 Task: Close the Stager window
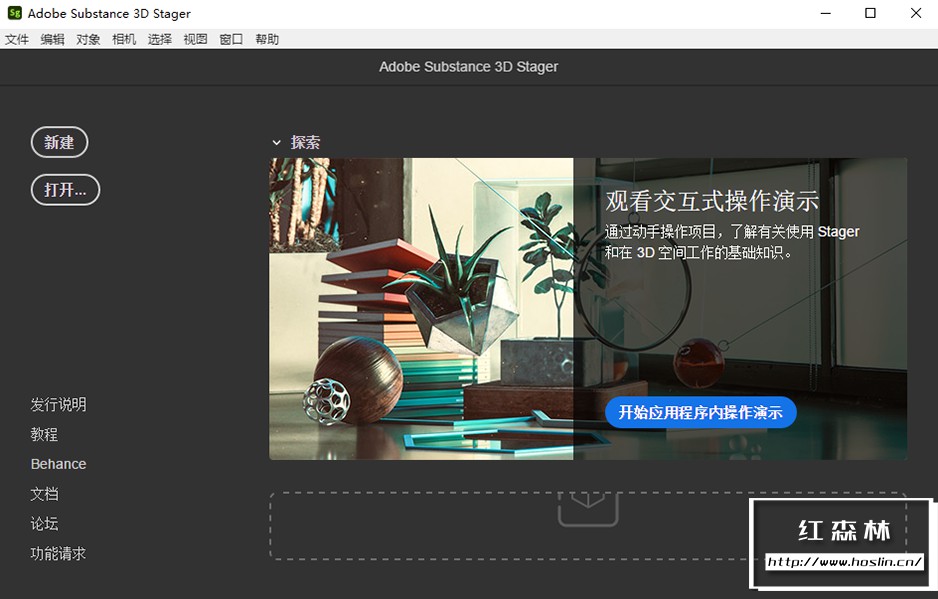click(916, 13)
